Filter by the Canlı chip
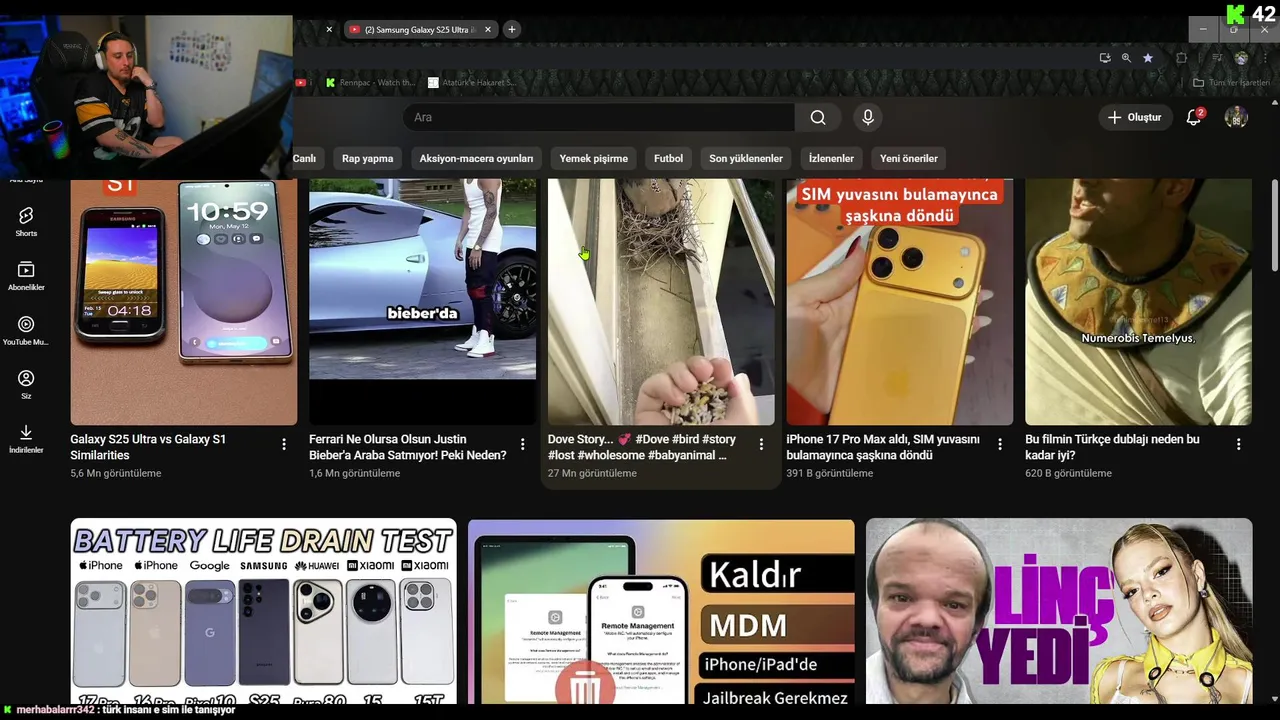Screen dimensions: 1280x720 point(304,158)
